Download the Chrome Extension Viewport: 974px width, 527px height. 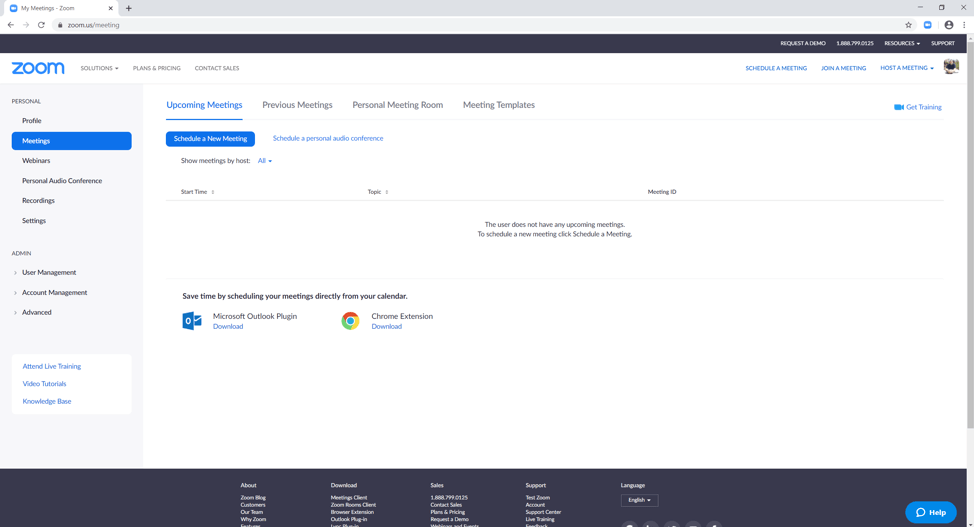point(386,327)
